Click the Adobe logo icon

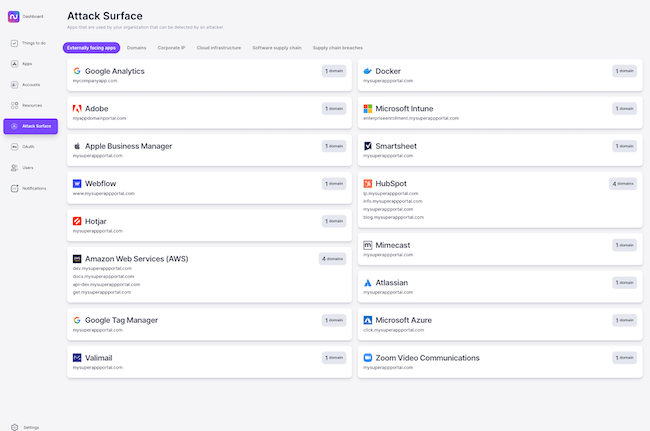click(77, 108)
